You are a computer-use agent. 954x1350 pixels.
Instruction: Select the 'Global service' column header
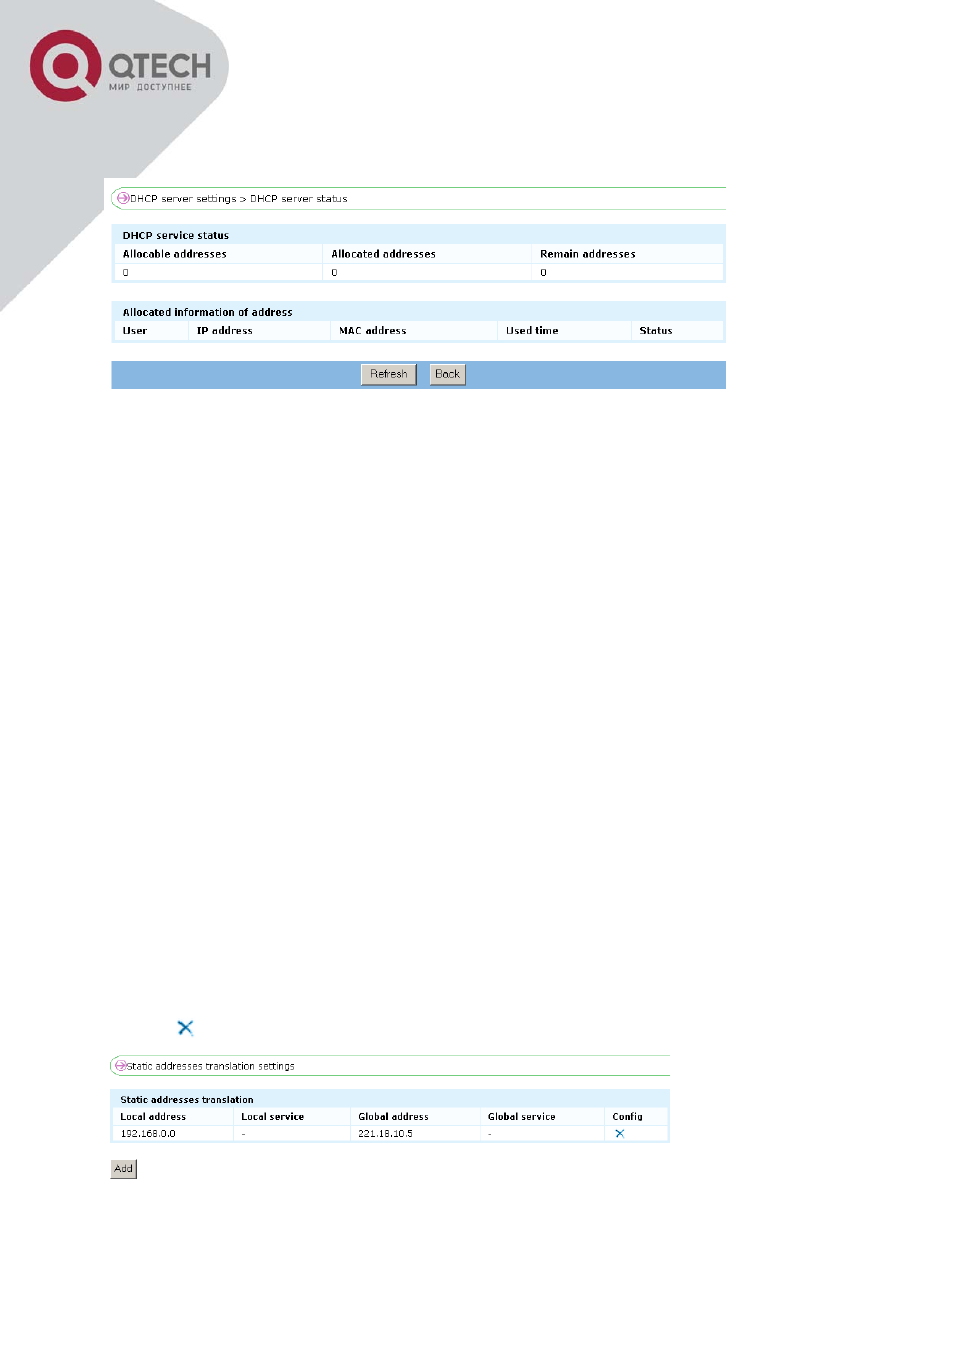(x=522, y=1117)
